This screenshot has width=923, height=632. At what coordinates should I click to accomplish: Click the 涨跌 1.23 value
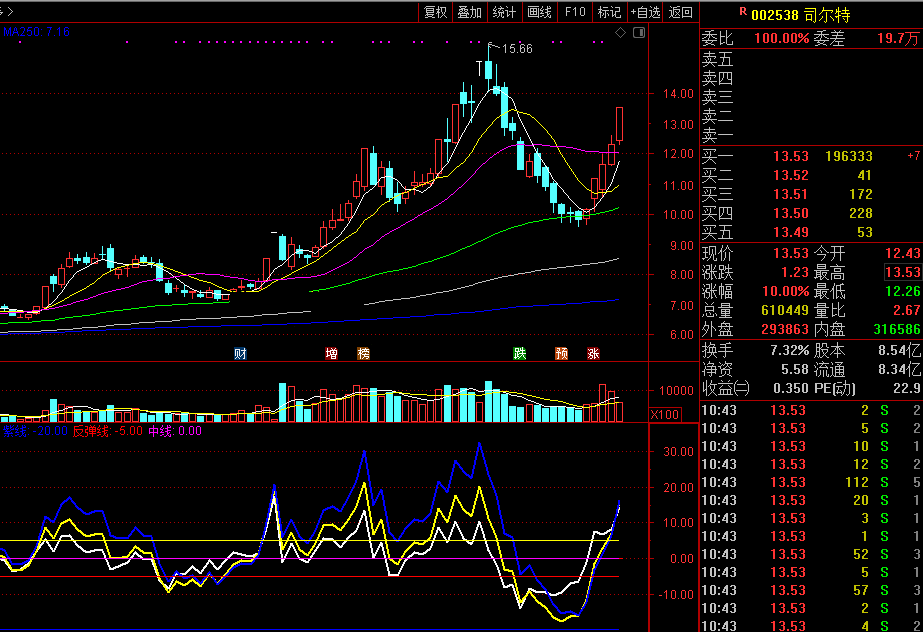795,272
